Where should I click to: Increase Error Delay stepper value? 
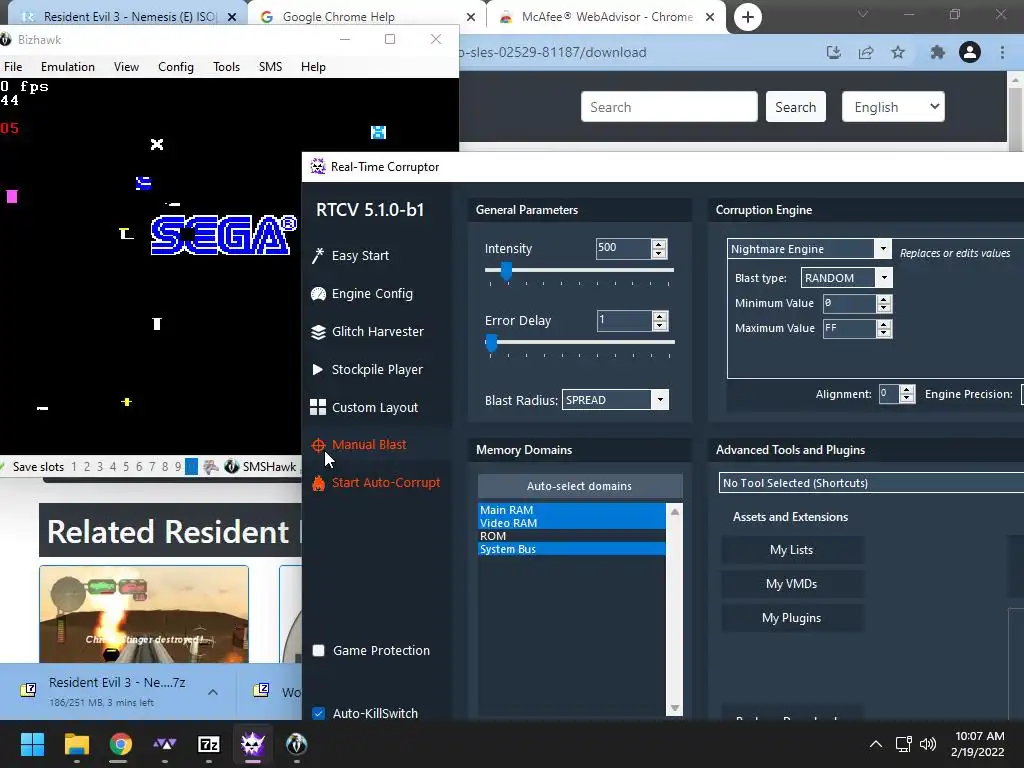pyautogui.click(x=660, y=317)
